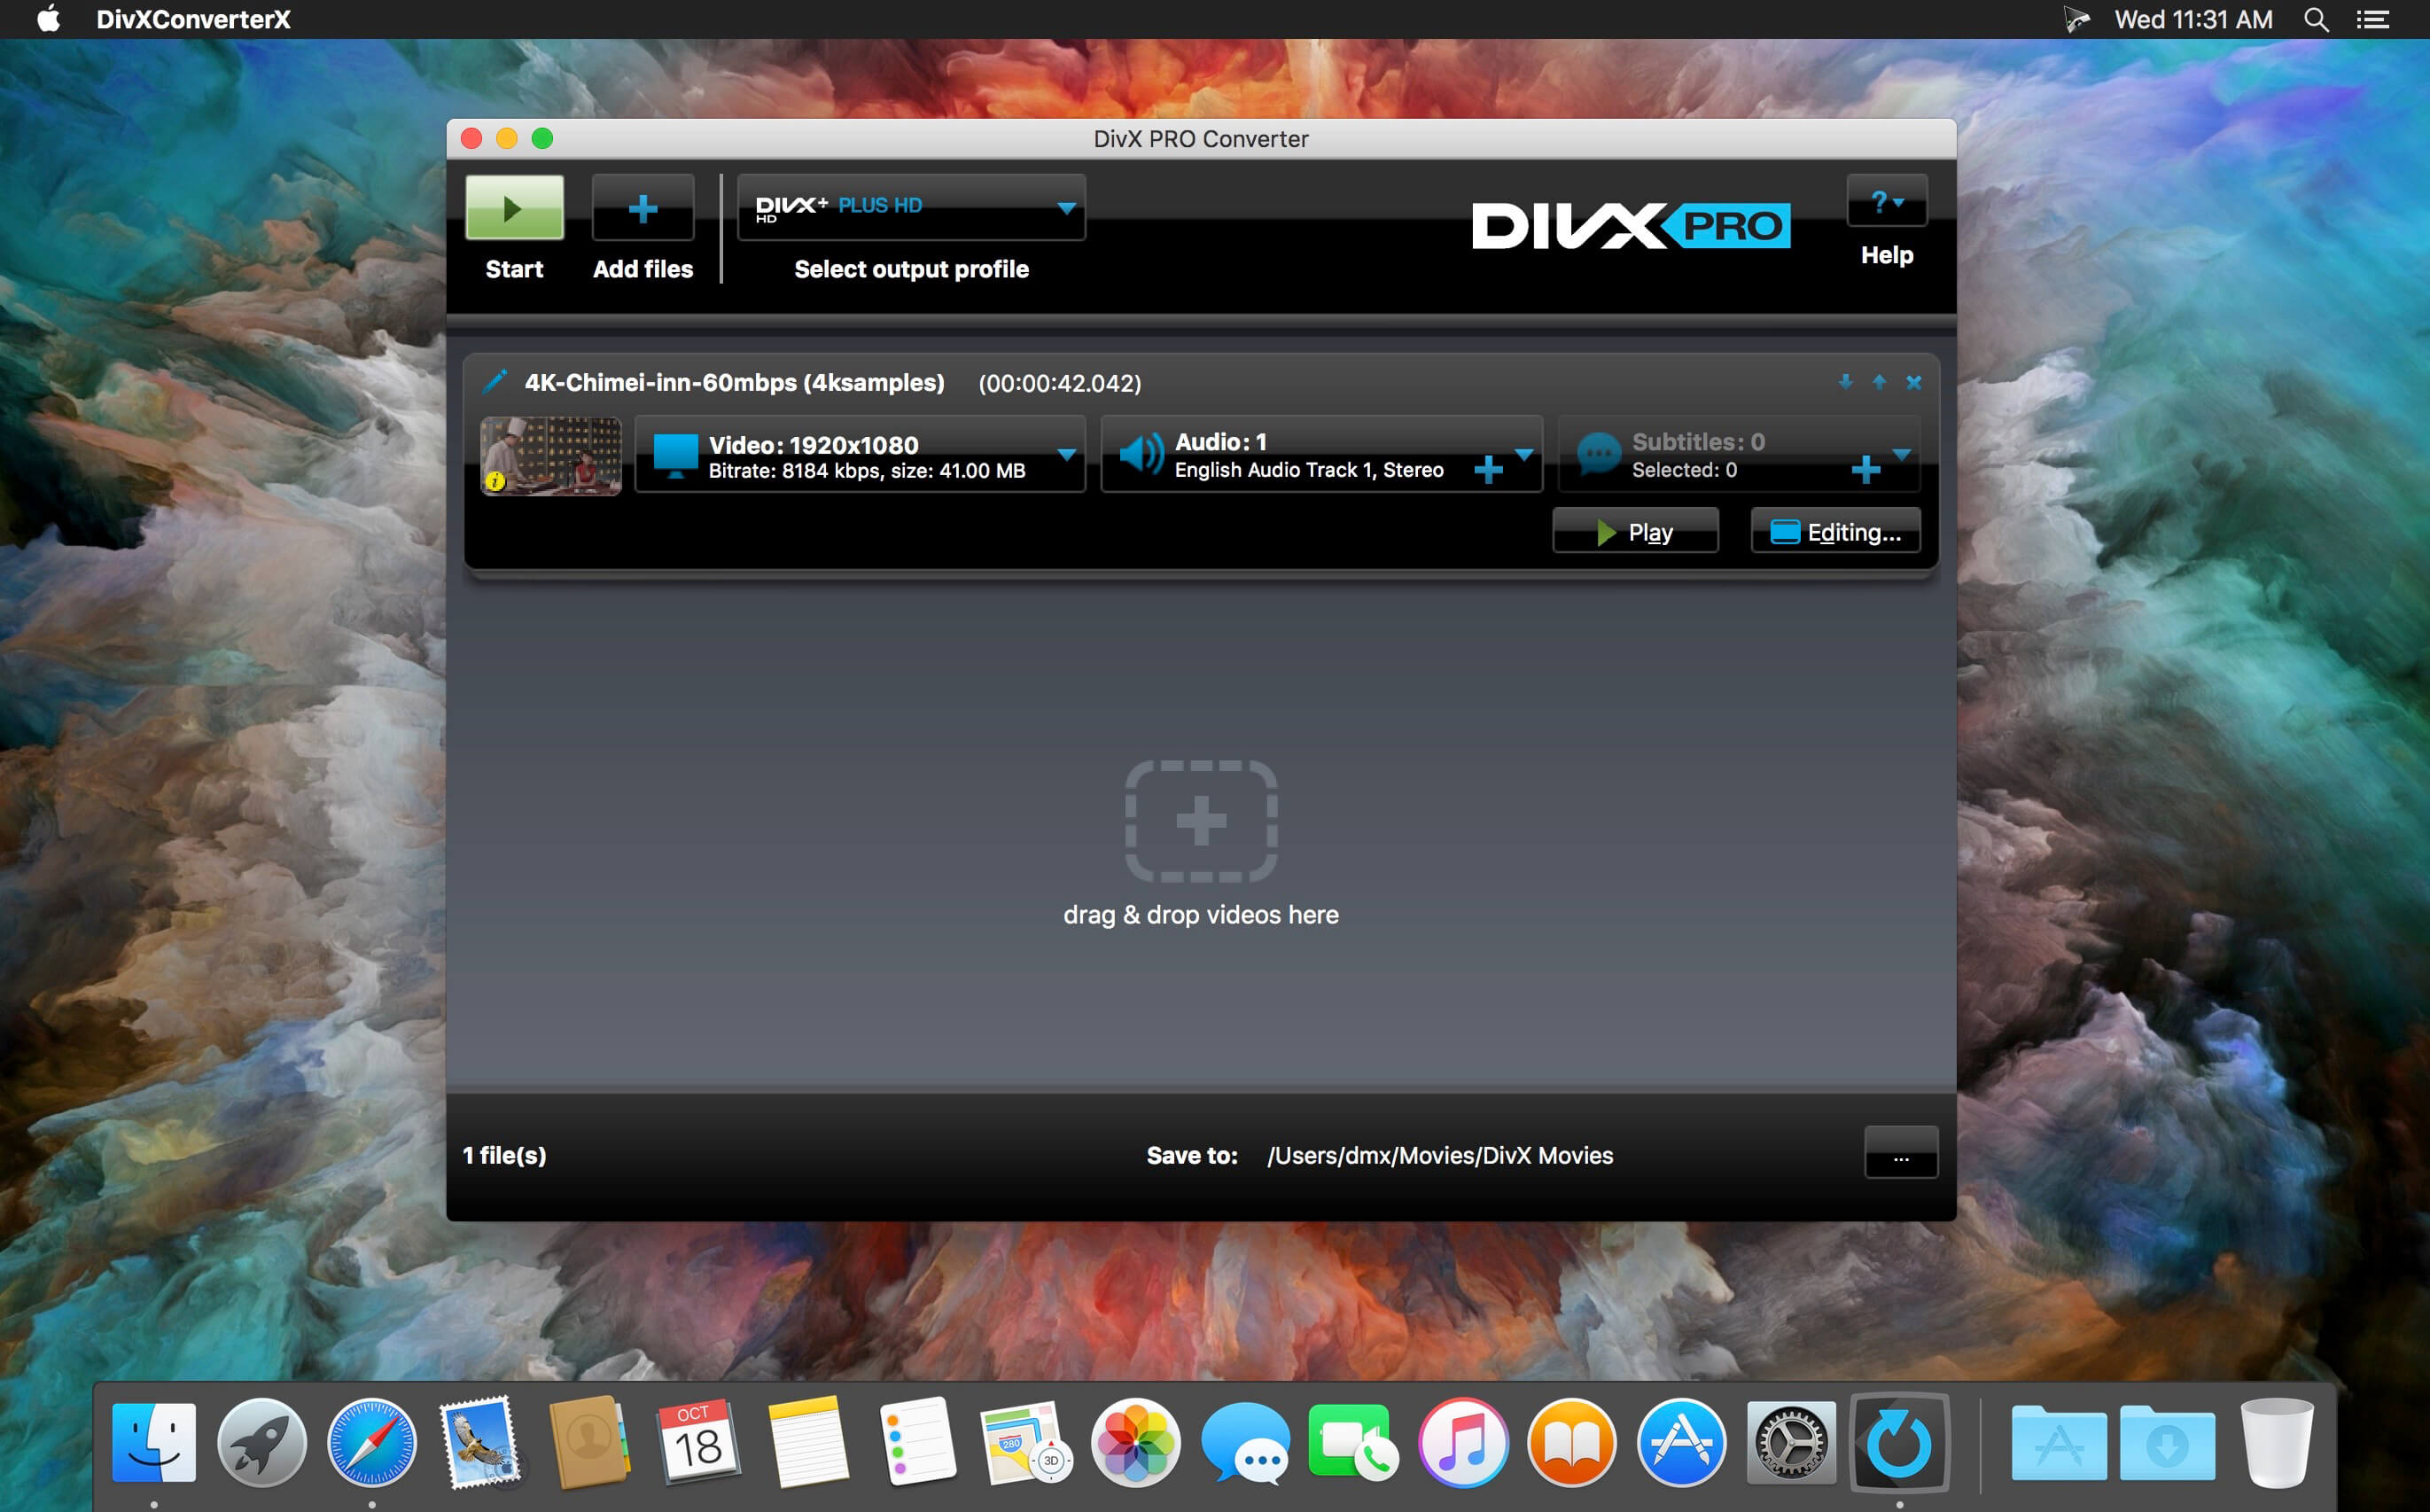This screenshot has width=2430, height=1512.
Task: Remove the 4K-Chimei-inn file with the X icon
Action: pos(1913,382)
